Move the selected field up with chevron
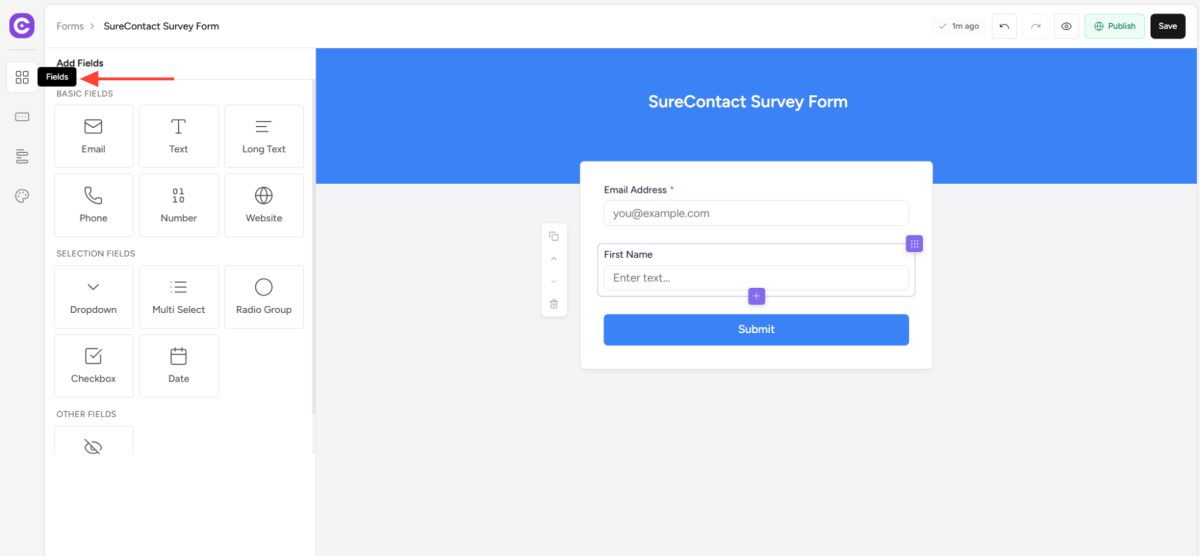This screenshot has height=556, width=1200. pyautogui.click(x=554, y=259)
